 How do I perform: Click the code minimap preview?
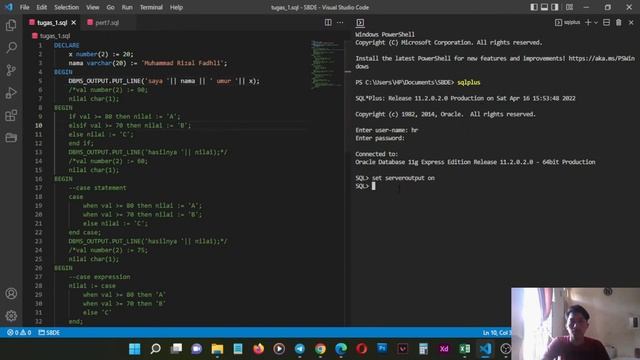[327, 64]
